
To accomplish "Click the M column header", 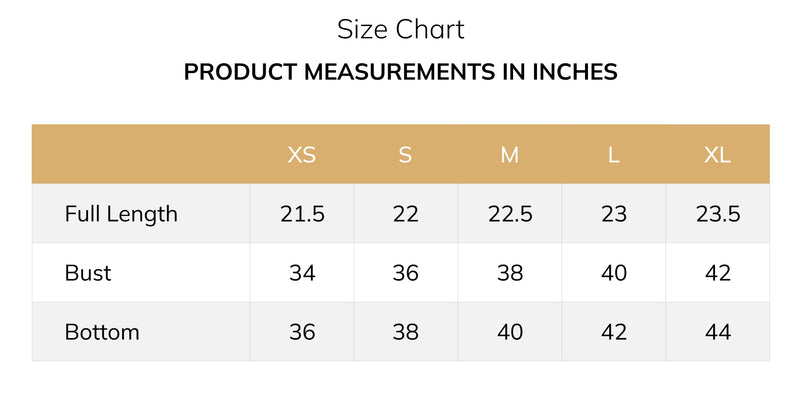I will [x=509, y=155].
